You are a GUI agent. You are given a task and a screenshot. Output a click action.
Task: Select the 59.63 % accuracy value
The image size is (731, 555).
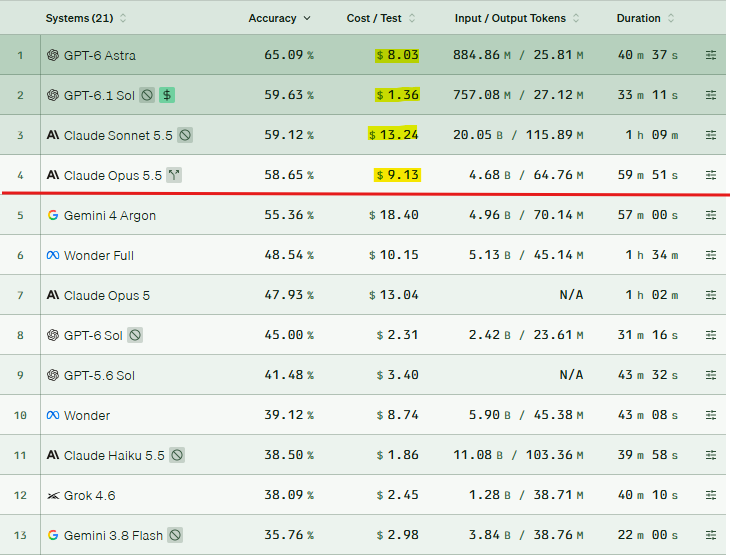(x=289, y=95)
